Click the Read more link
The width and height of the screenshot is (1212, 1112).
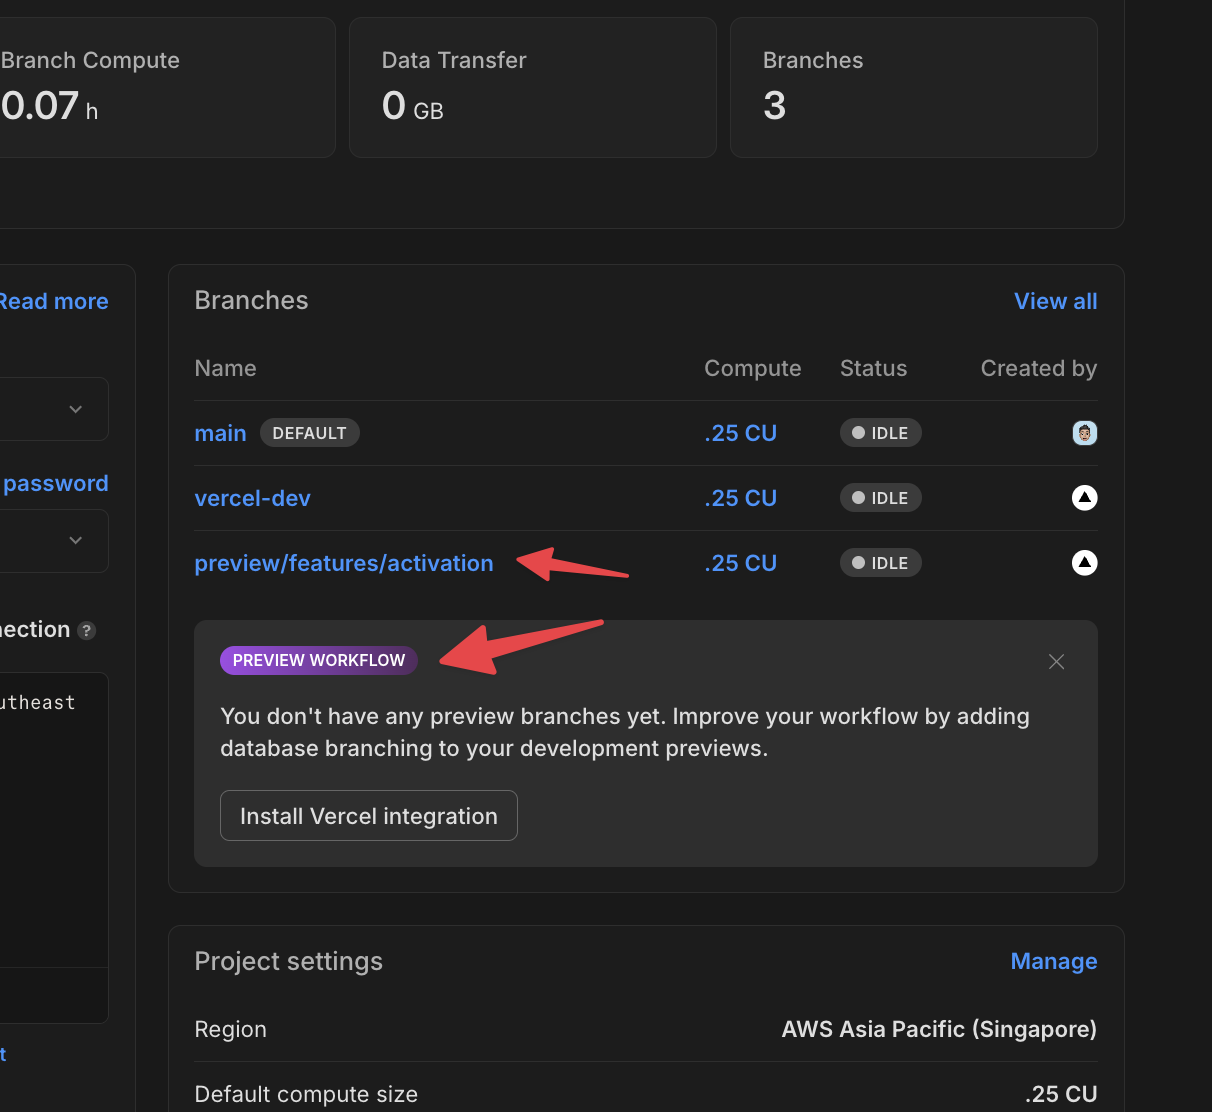click(x=54, y=301)
